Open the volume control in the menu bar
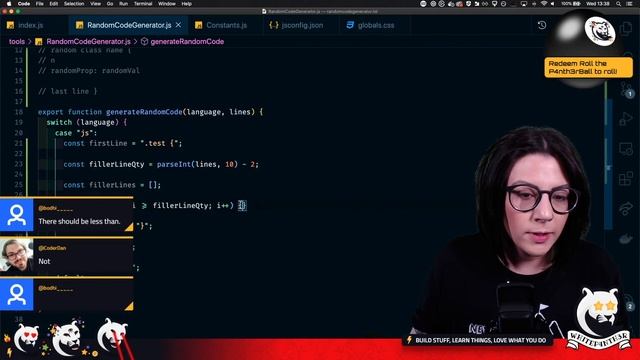 (x=553, y=4)
